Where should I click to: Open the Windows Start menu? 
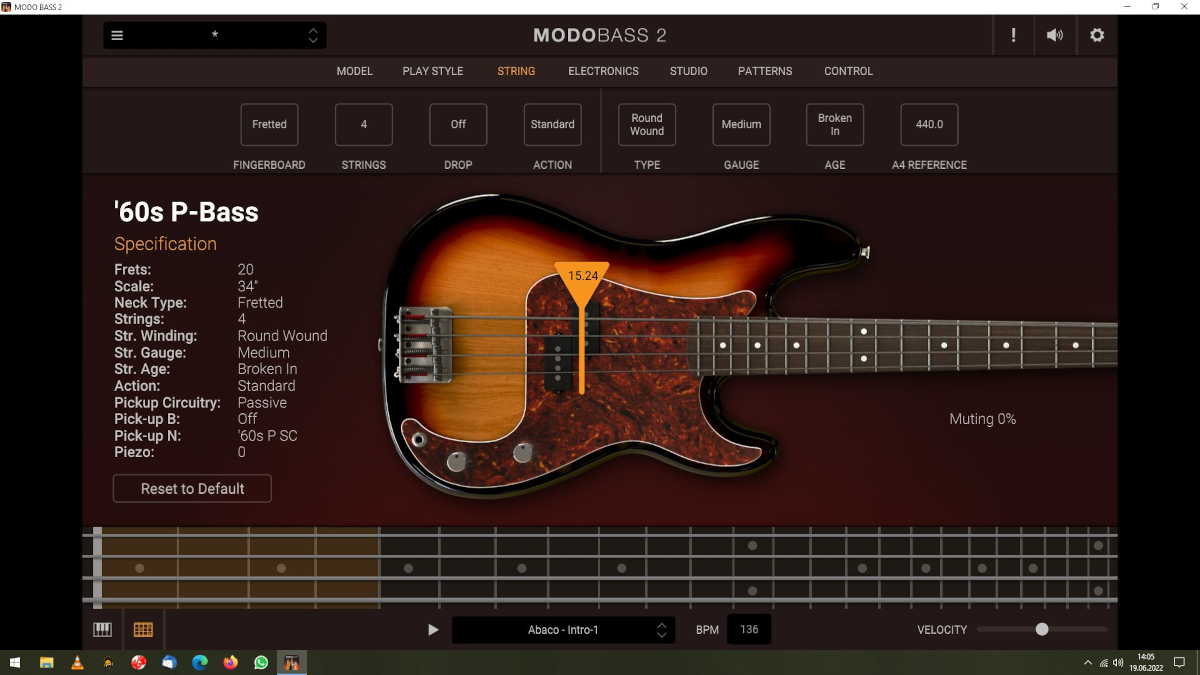[15, 662]
